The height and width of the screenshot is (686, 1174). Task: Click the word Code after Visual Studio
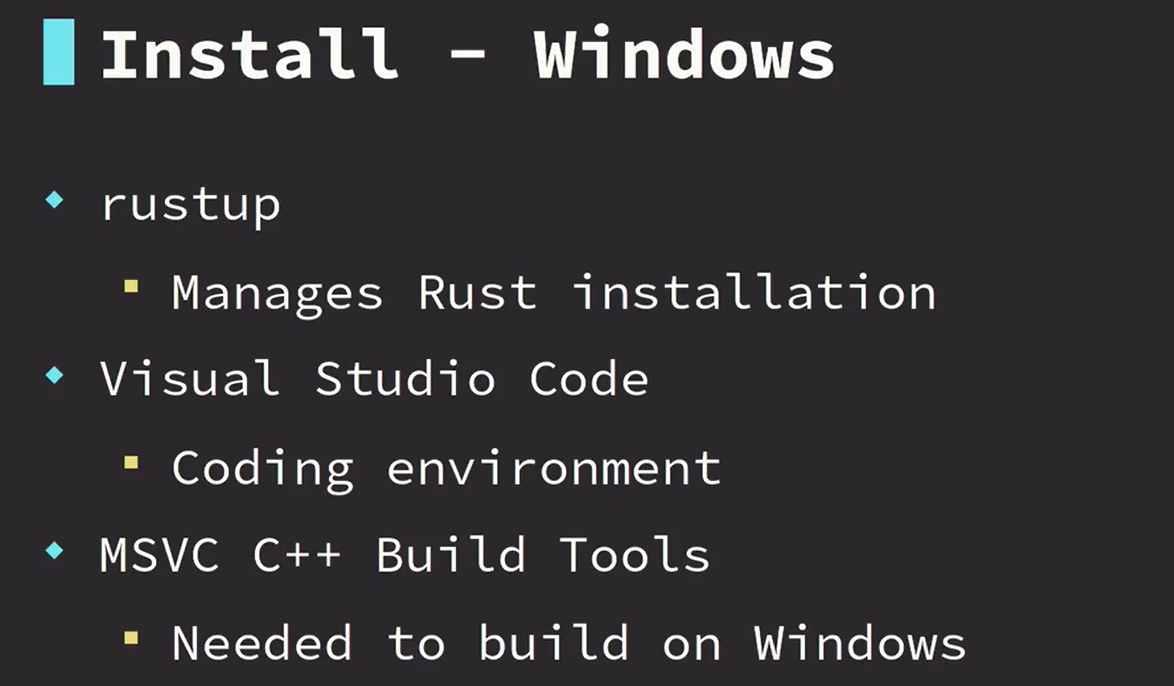[588, 379]
